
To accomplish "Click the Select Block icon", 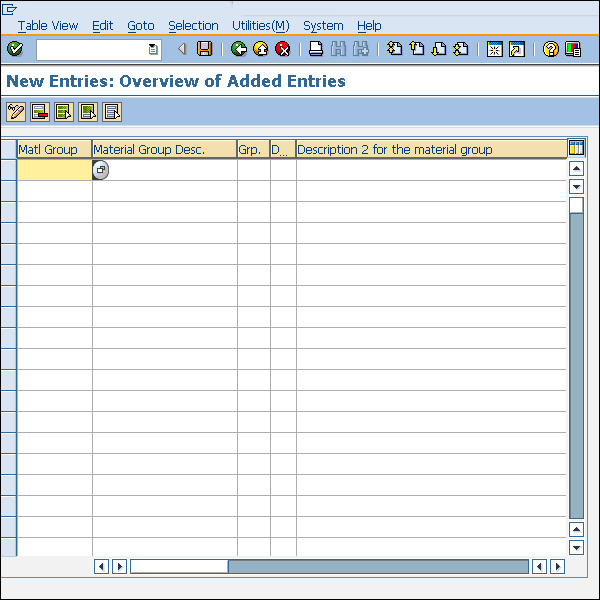I will 88,112.
